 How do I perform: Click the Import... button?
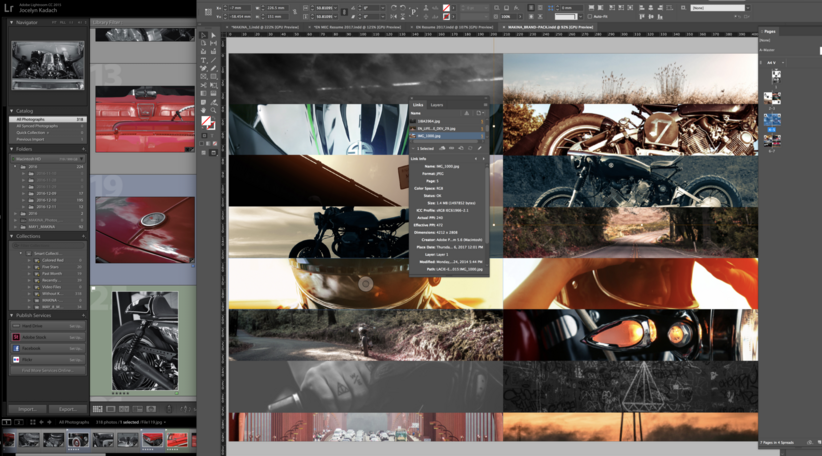tap(27, 409)
